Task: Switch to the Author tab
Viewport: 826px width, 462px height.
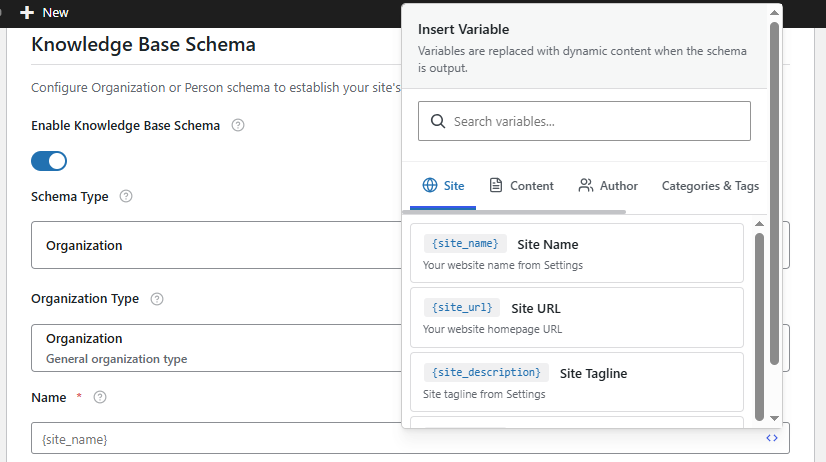Action: coord(608,186)
